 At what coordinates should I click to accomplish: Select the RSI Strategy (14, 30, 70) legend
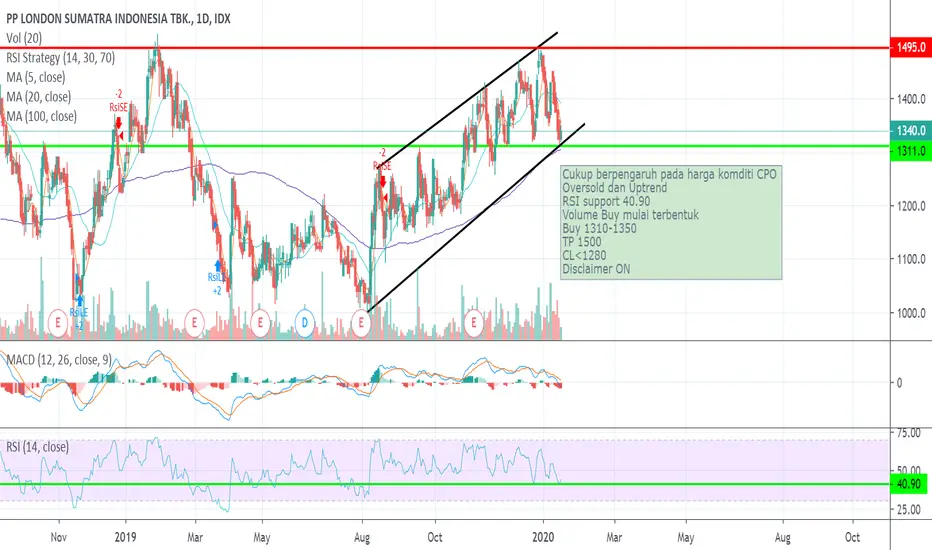(x=61, y=58)
